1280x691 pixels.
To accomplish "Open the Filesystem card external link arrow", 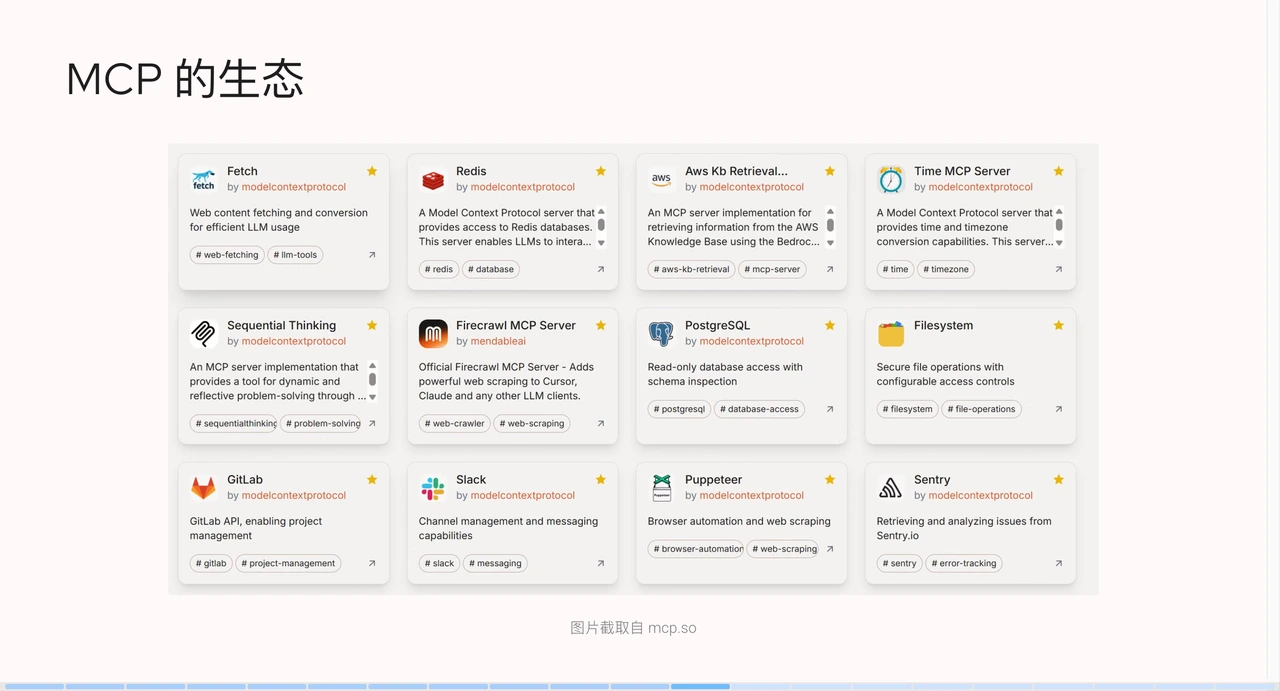I will [1059, 409].
